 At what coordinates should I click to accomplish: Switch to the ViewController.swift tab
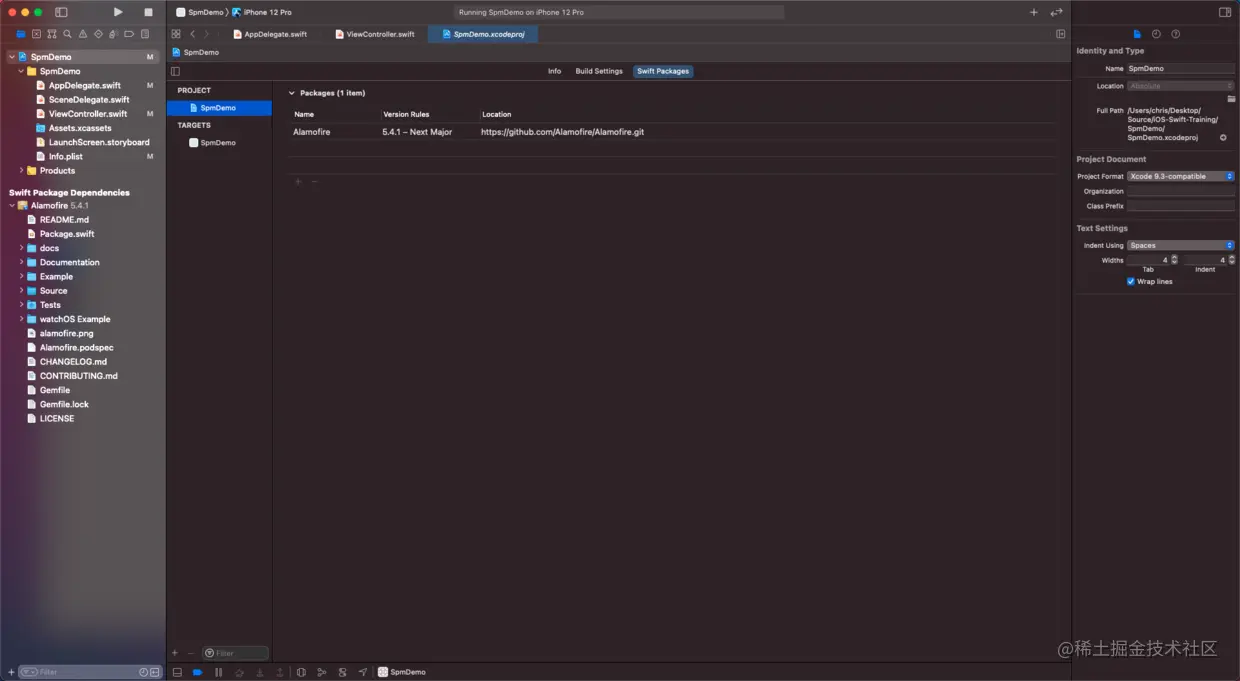point(375,34)
